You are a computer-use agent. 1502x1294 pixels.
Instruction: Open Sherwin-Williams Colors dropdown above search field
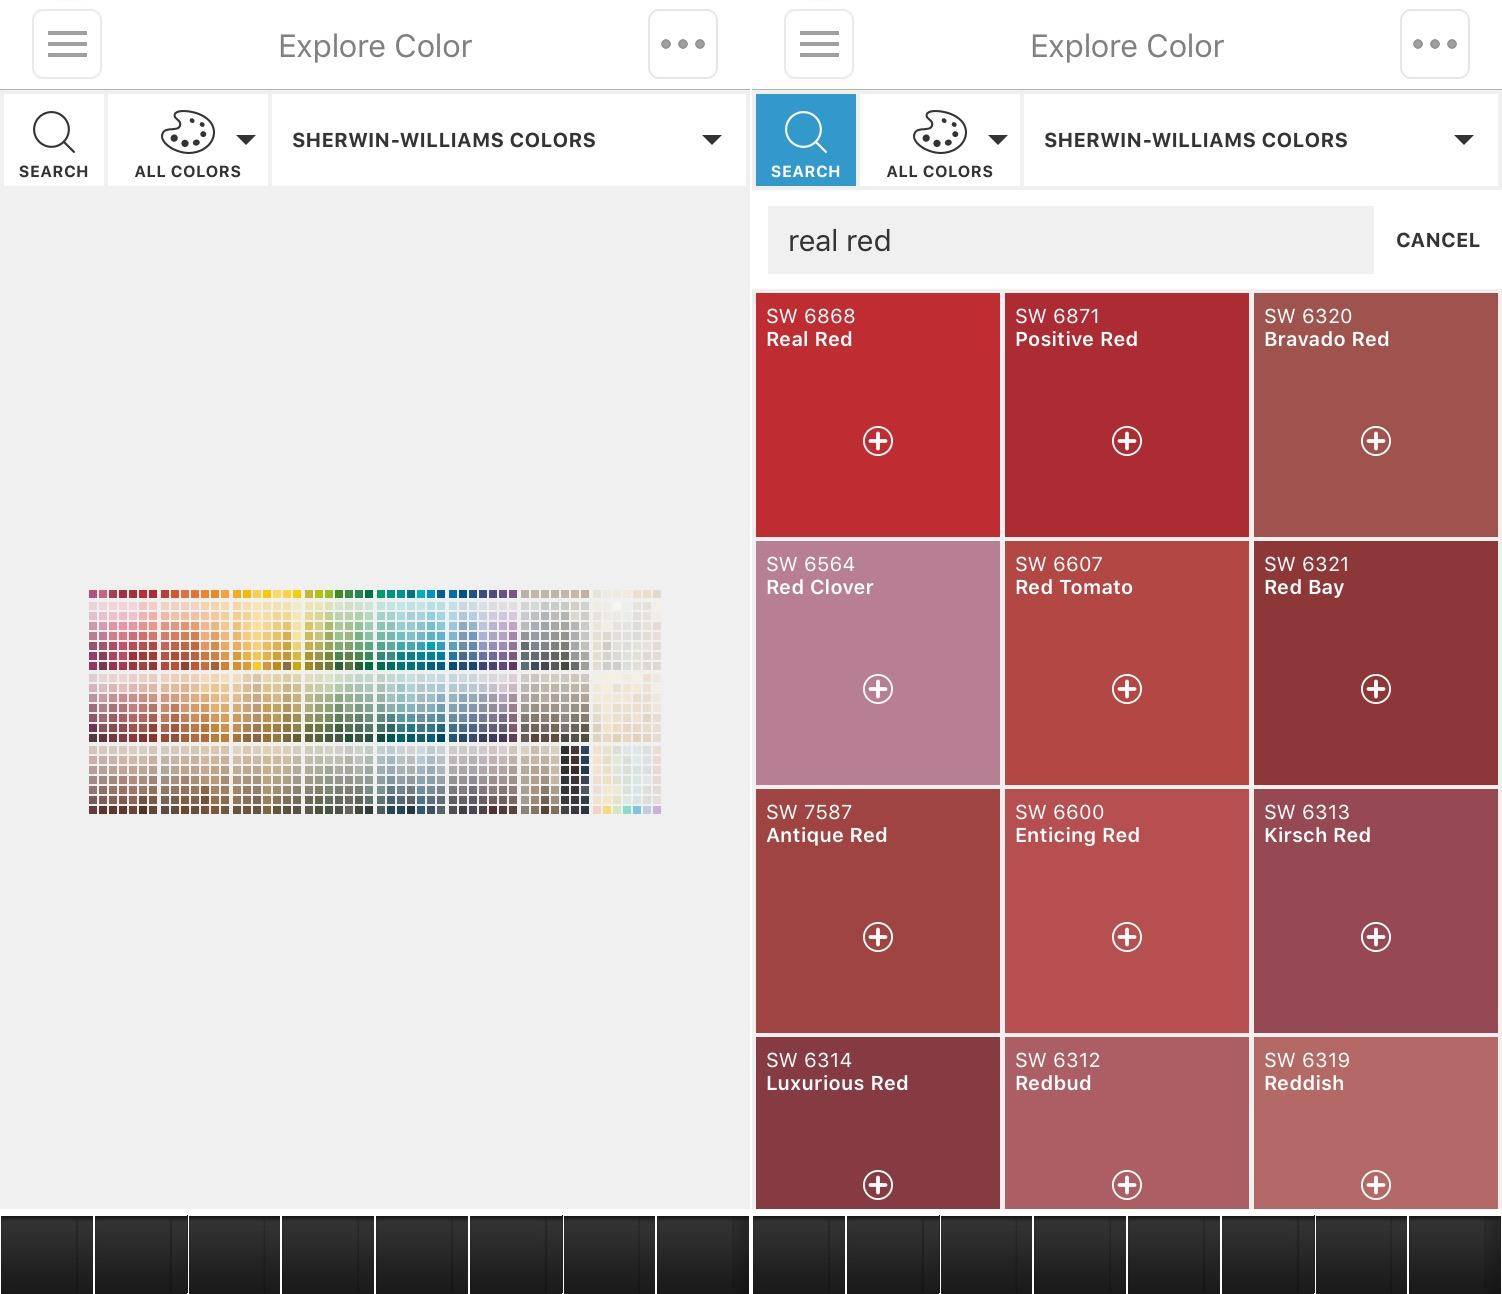click(x=1259, y=141)
